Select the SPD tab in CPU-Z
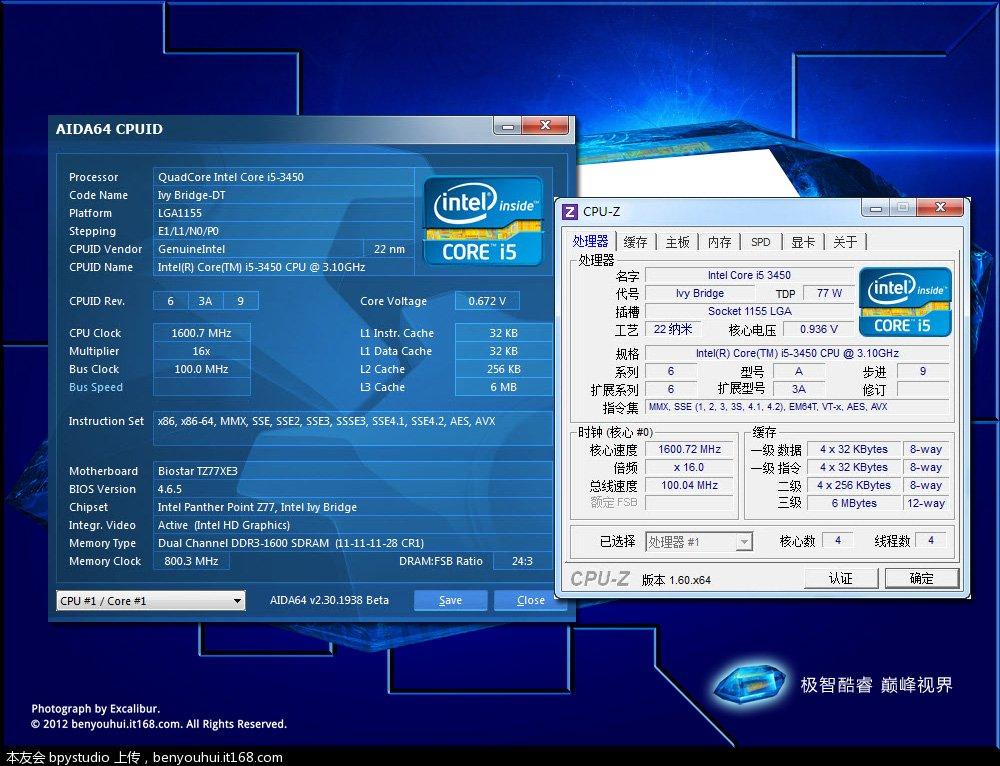Screen dimensions: 1000x766 (x=761, y=242)
